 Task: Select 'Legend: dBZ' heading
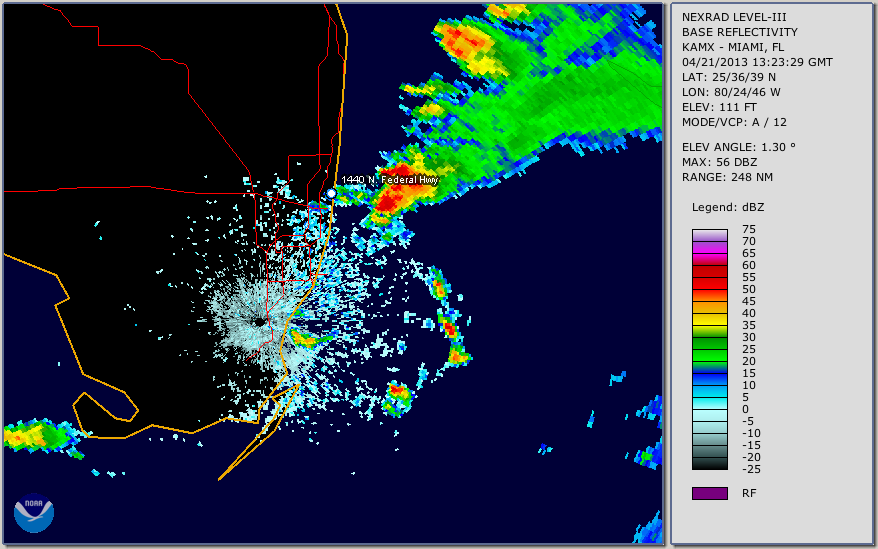(728, 207)
